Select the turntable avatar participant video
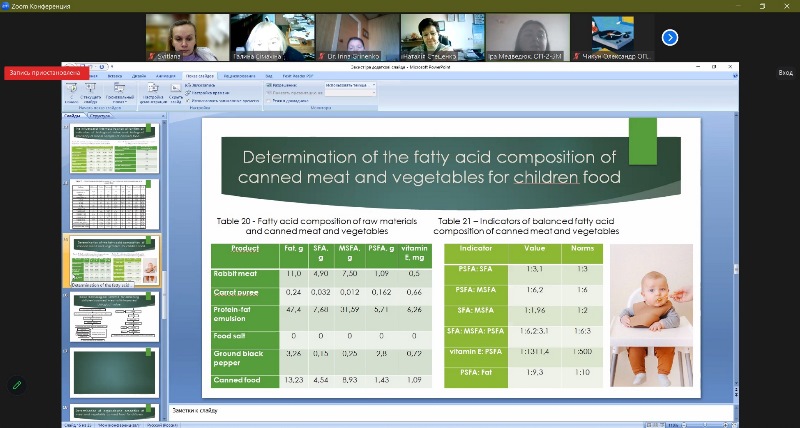 pyautogui.click(x=612, y=37)
